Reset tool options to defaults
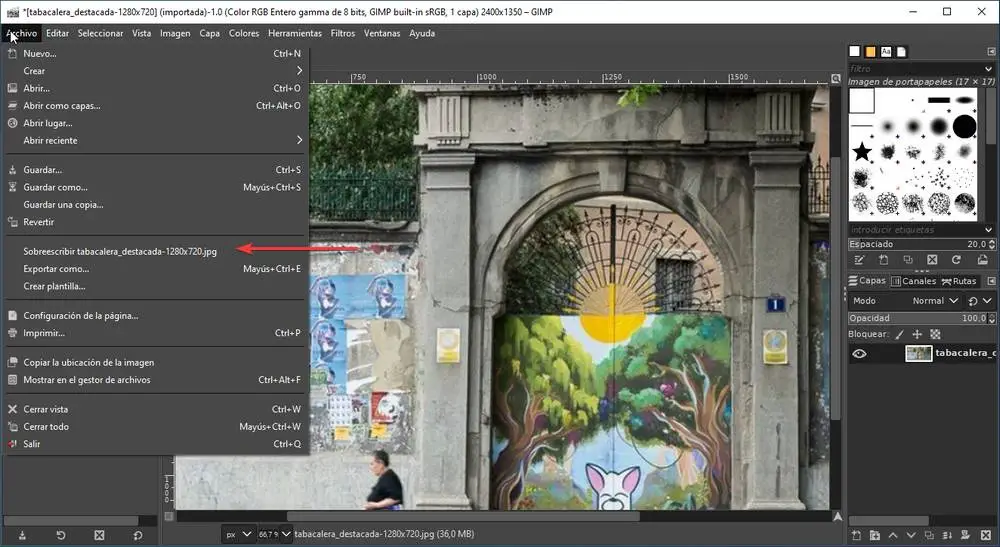This screenshot has width=1000, height=547. click(x=138, y=536)
